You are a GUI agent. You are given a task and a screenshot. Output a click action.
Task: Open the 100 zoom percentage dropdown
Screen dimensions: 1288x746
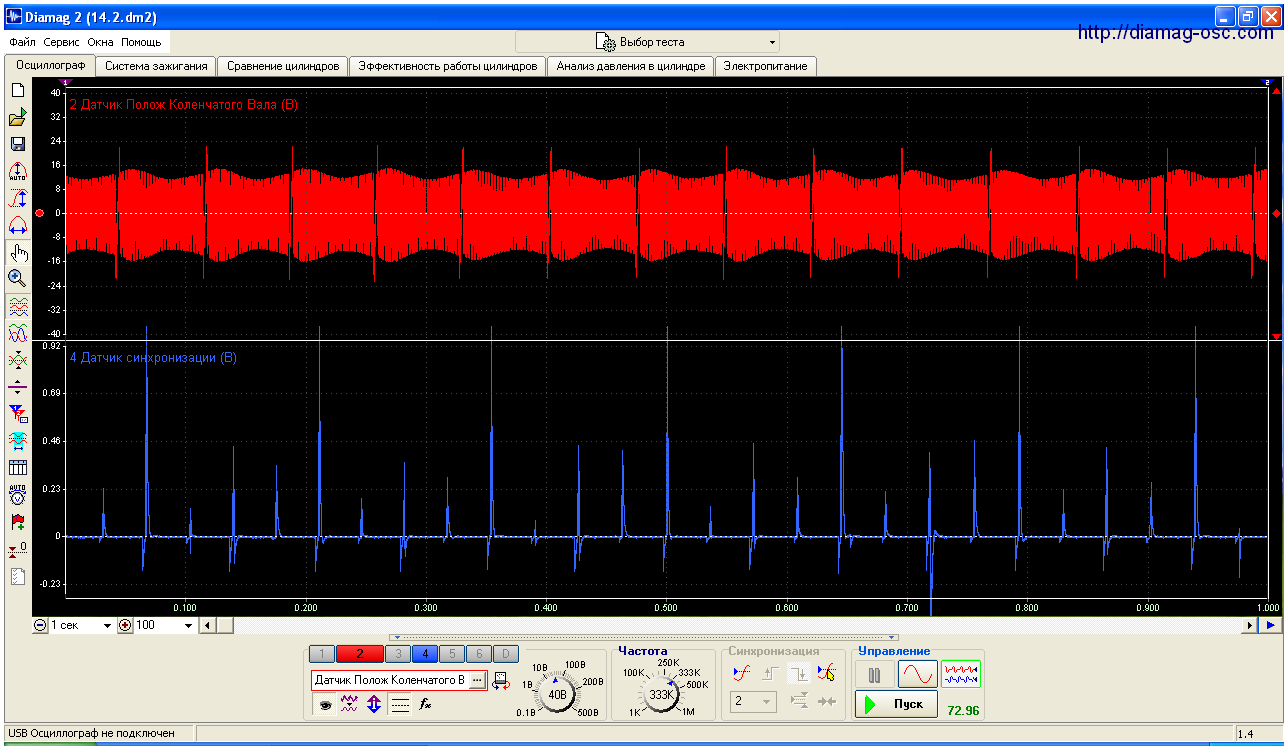(x=165, y=625)
